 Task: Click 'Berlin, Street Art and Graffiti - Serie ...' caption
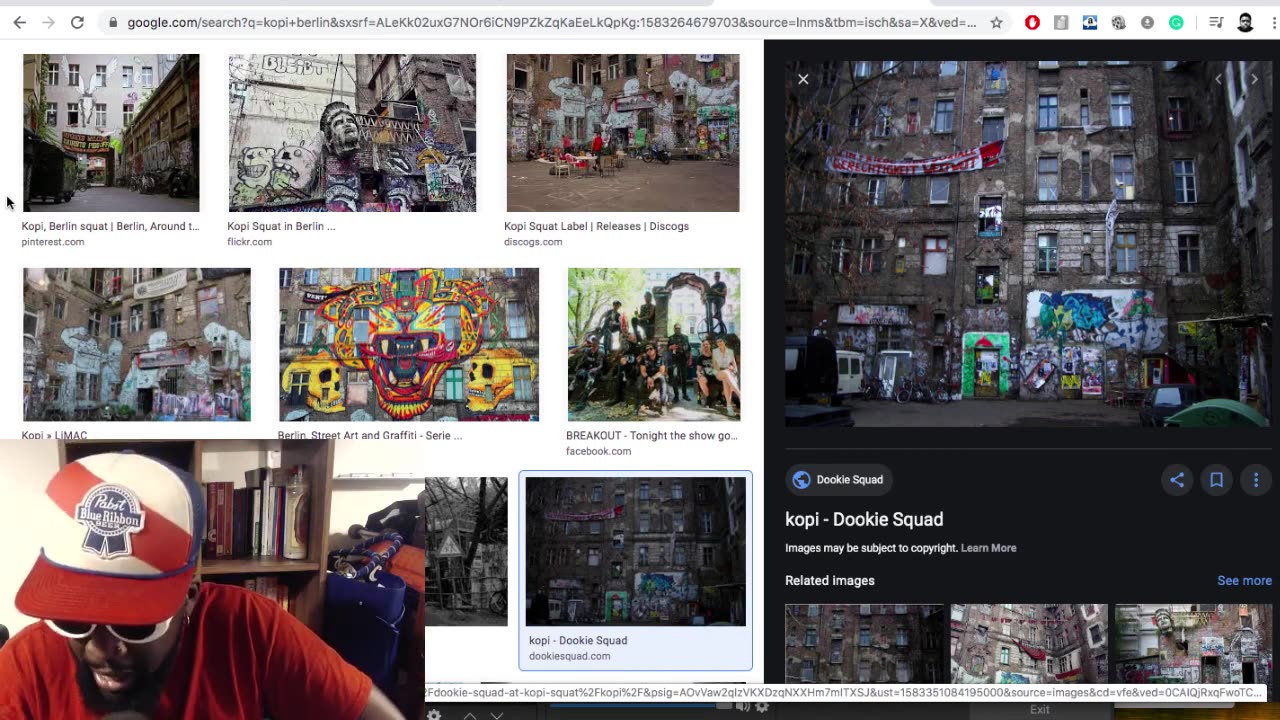click(370, 435)
